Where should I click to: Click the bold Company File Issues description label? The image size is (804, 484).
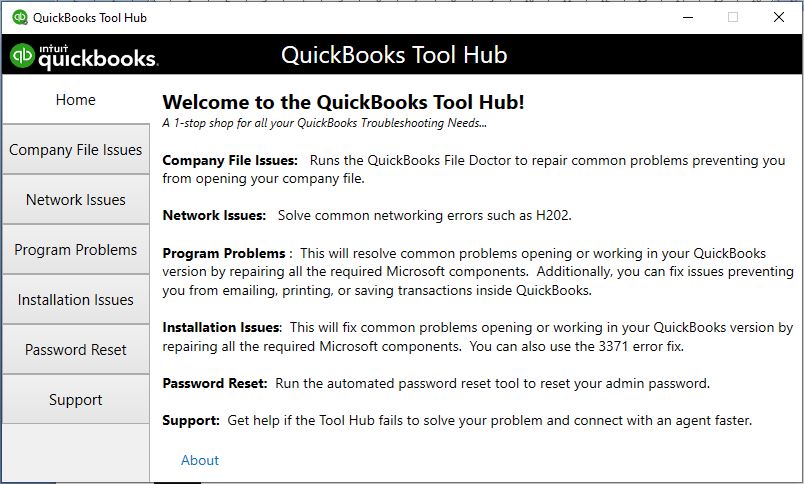pyautogui.click(x=230, y=160)
